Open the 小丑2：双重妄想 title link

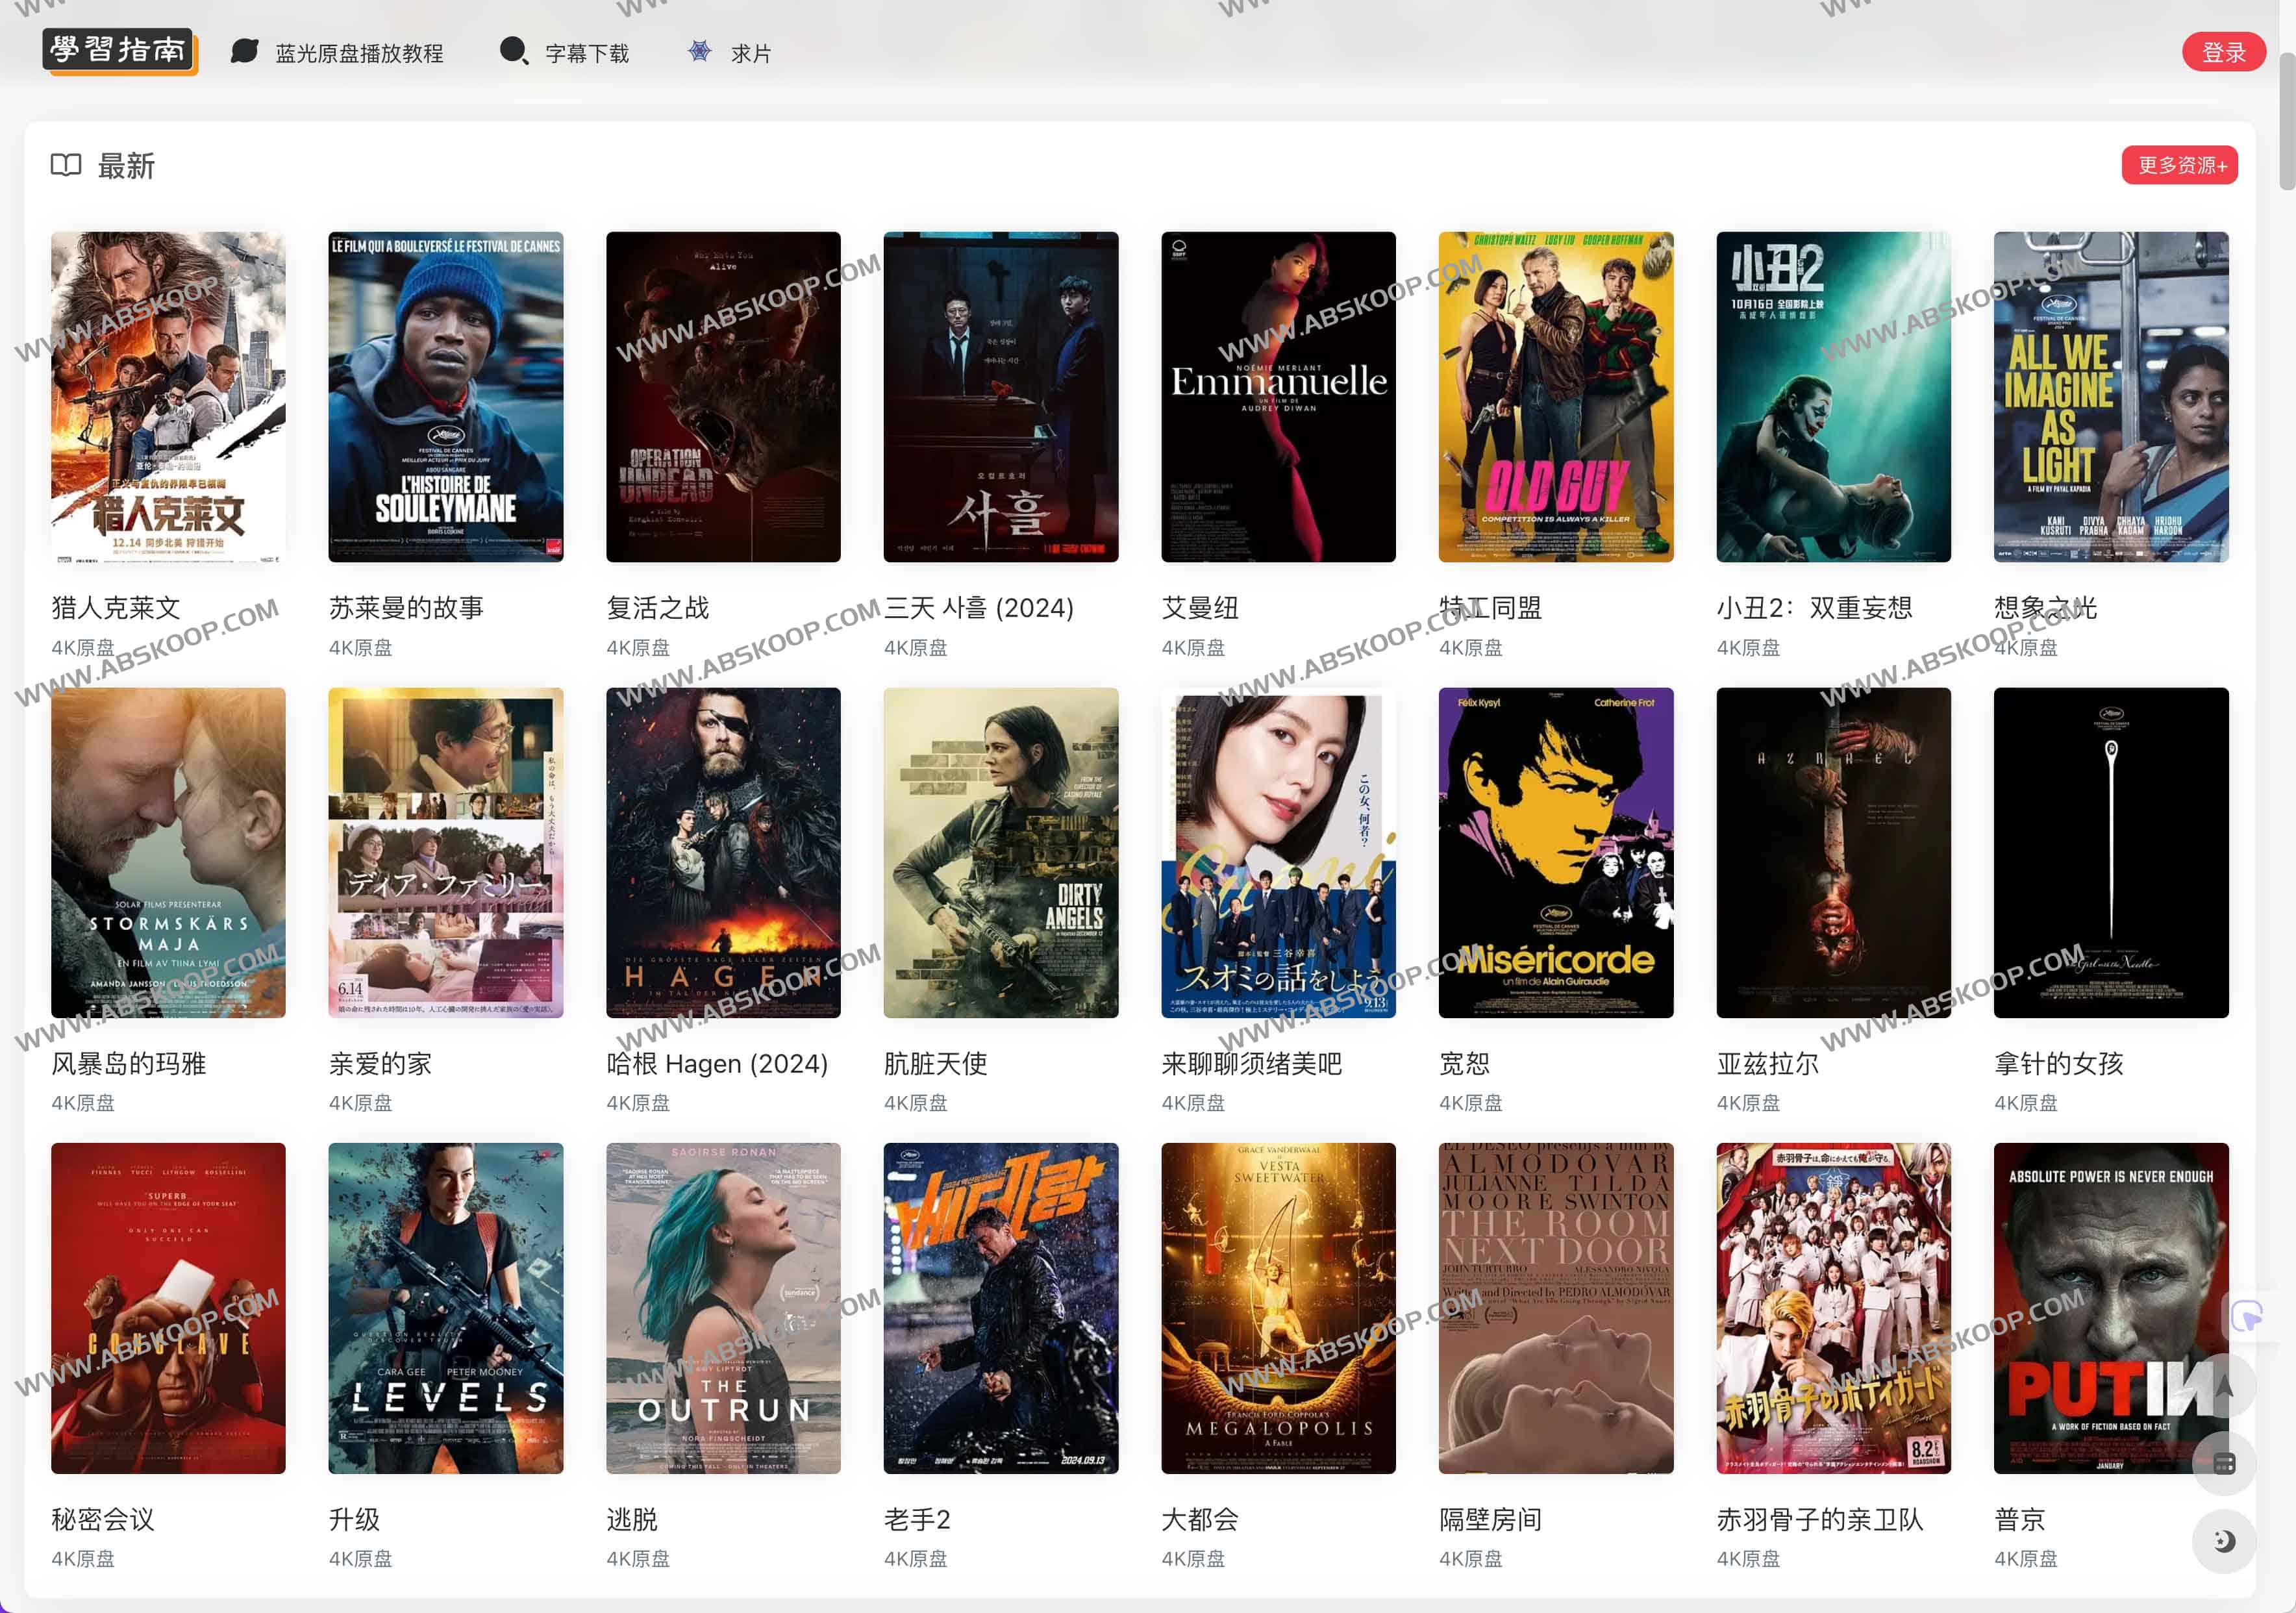pyautogui.click(x=1813, y=607)
